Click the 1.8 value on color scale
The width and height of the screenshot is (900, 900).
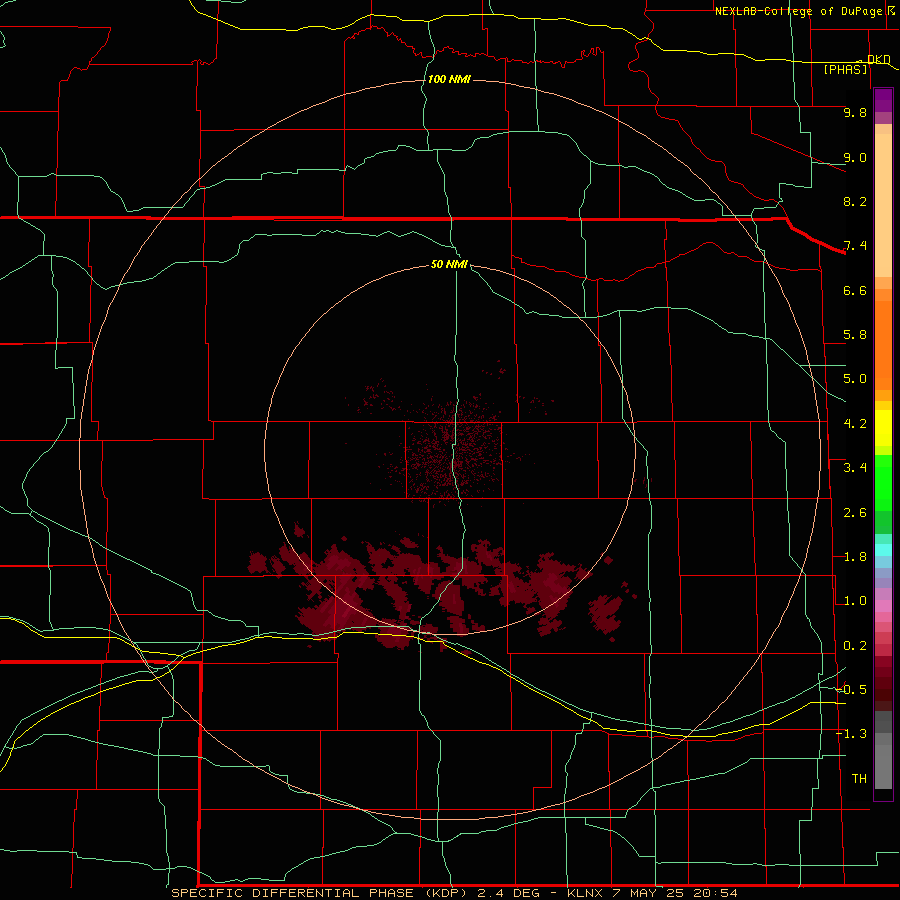(855, 557)
